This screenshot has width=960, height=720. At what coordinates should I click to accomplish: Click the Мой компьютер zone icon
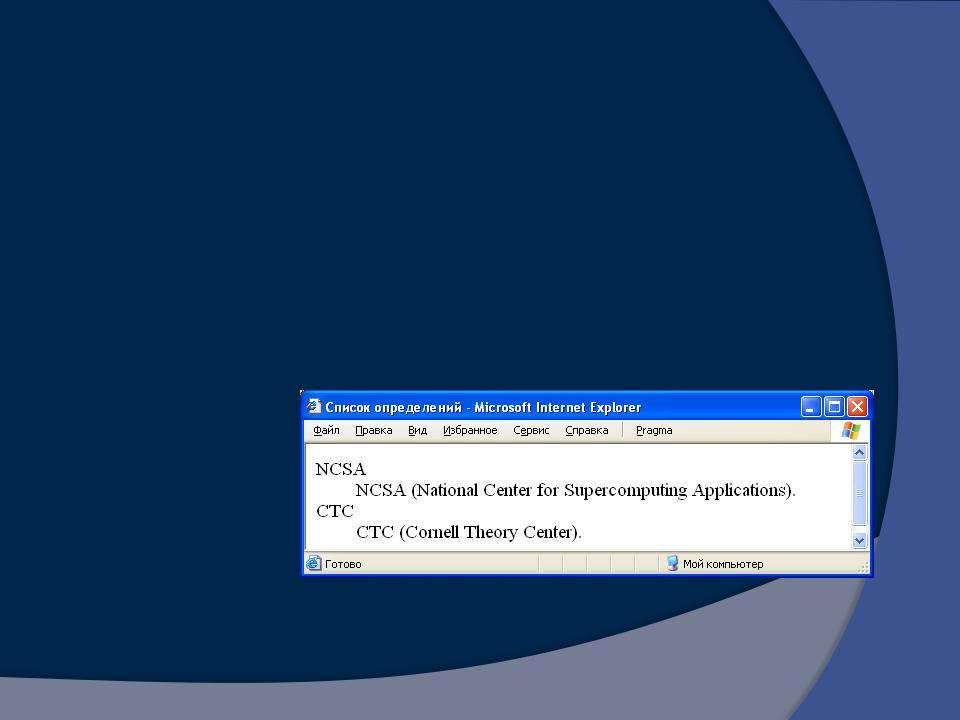point(672,563)
